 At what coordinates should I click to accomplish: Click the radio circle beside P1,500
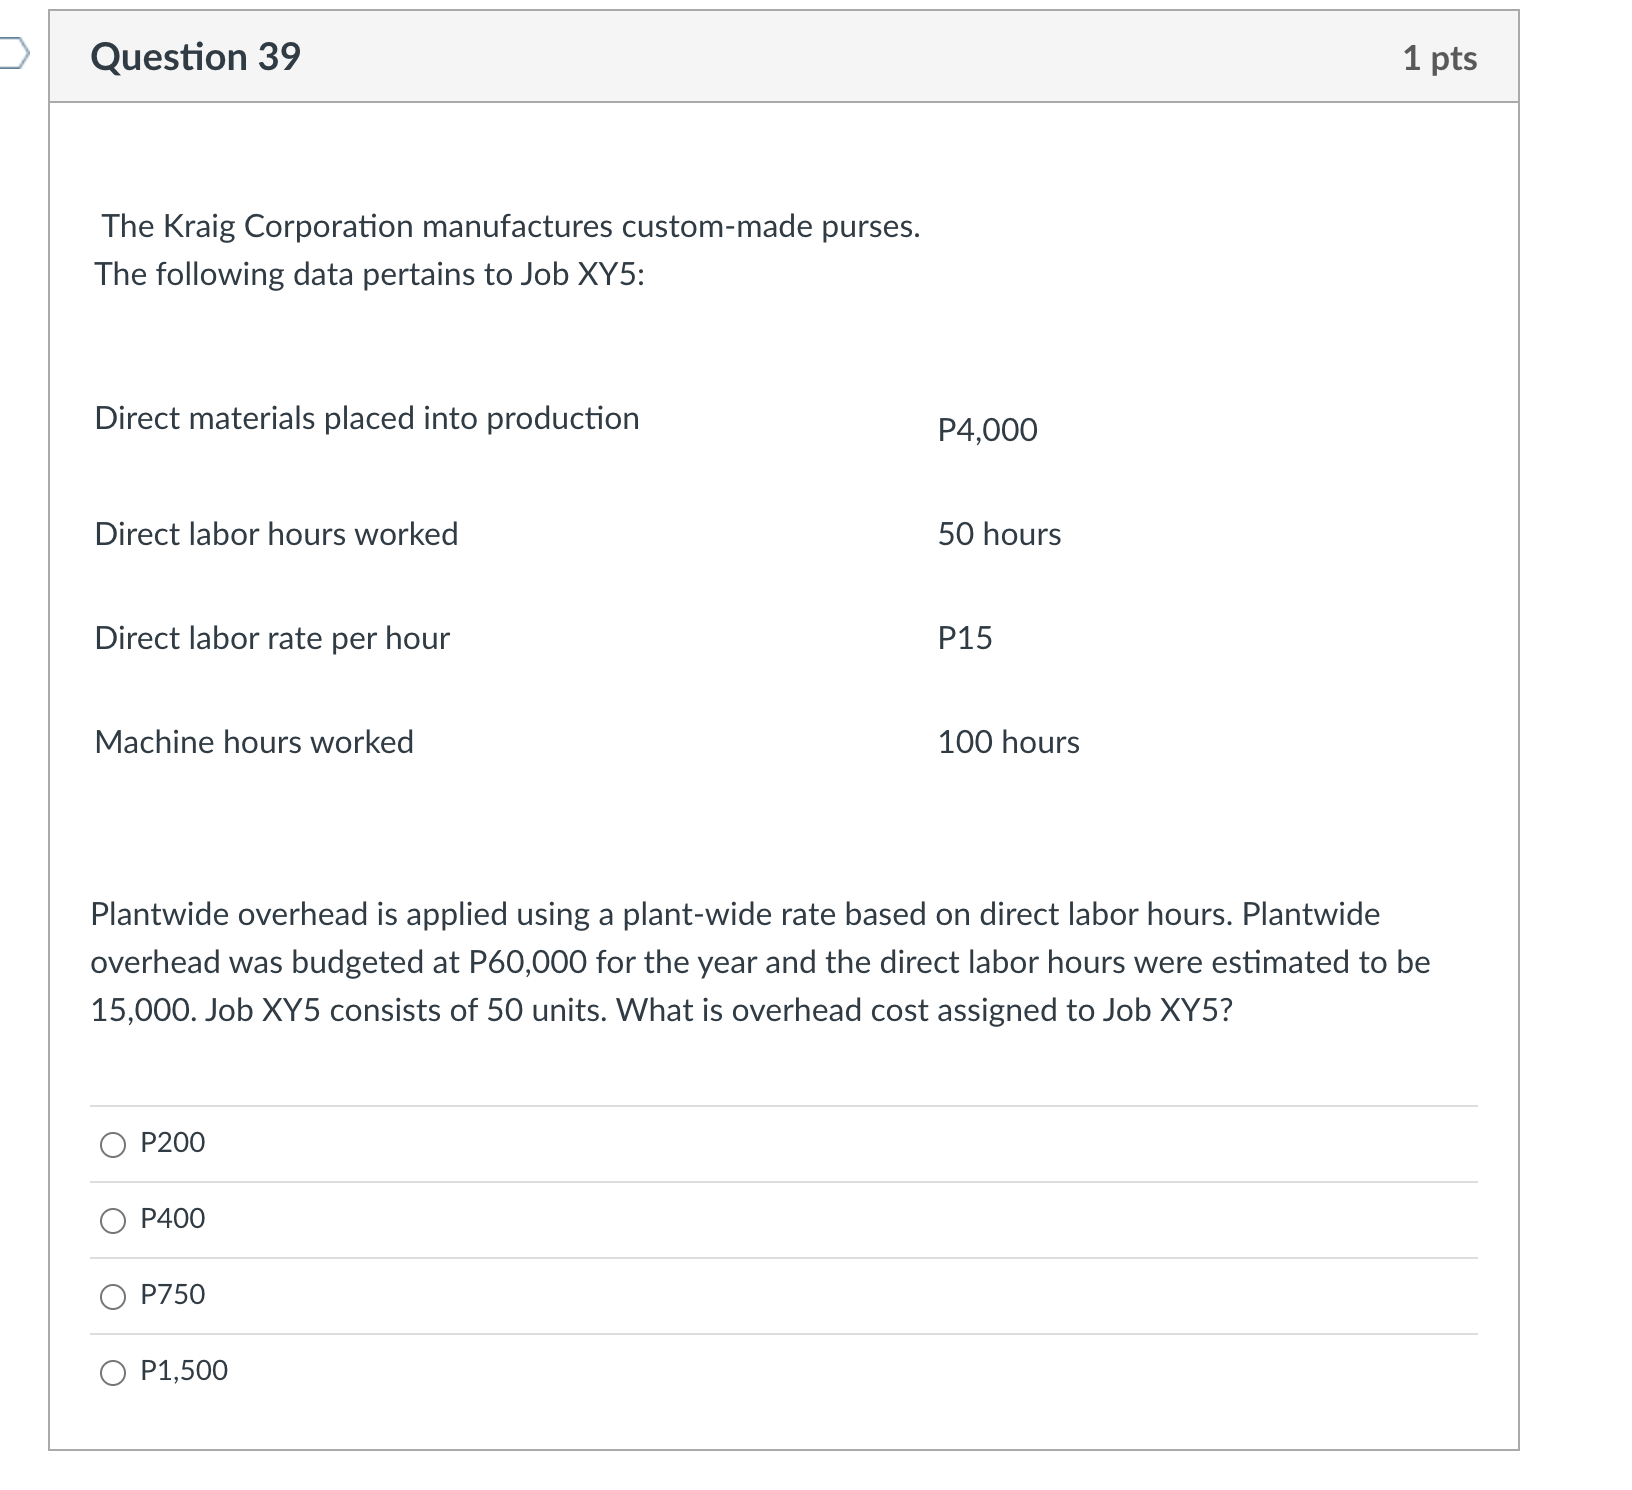(112, 1371)
